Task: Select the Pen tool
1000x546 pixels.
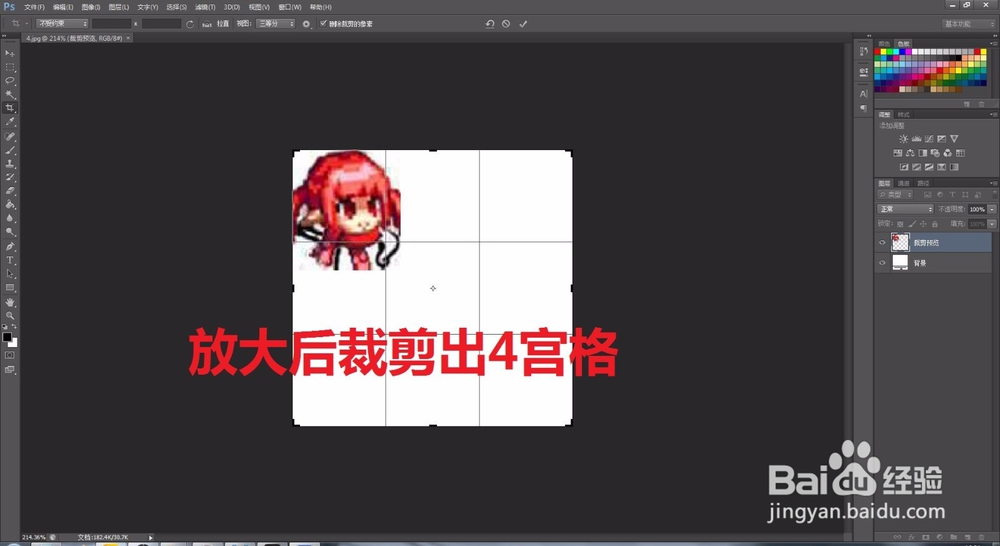Action: (10, 246)
